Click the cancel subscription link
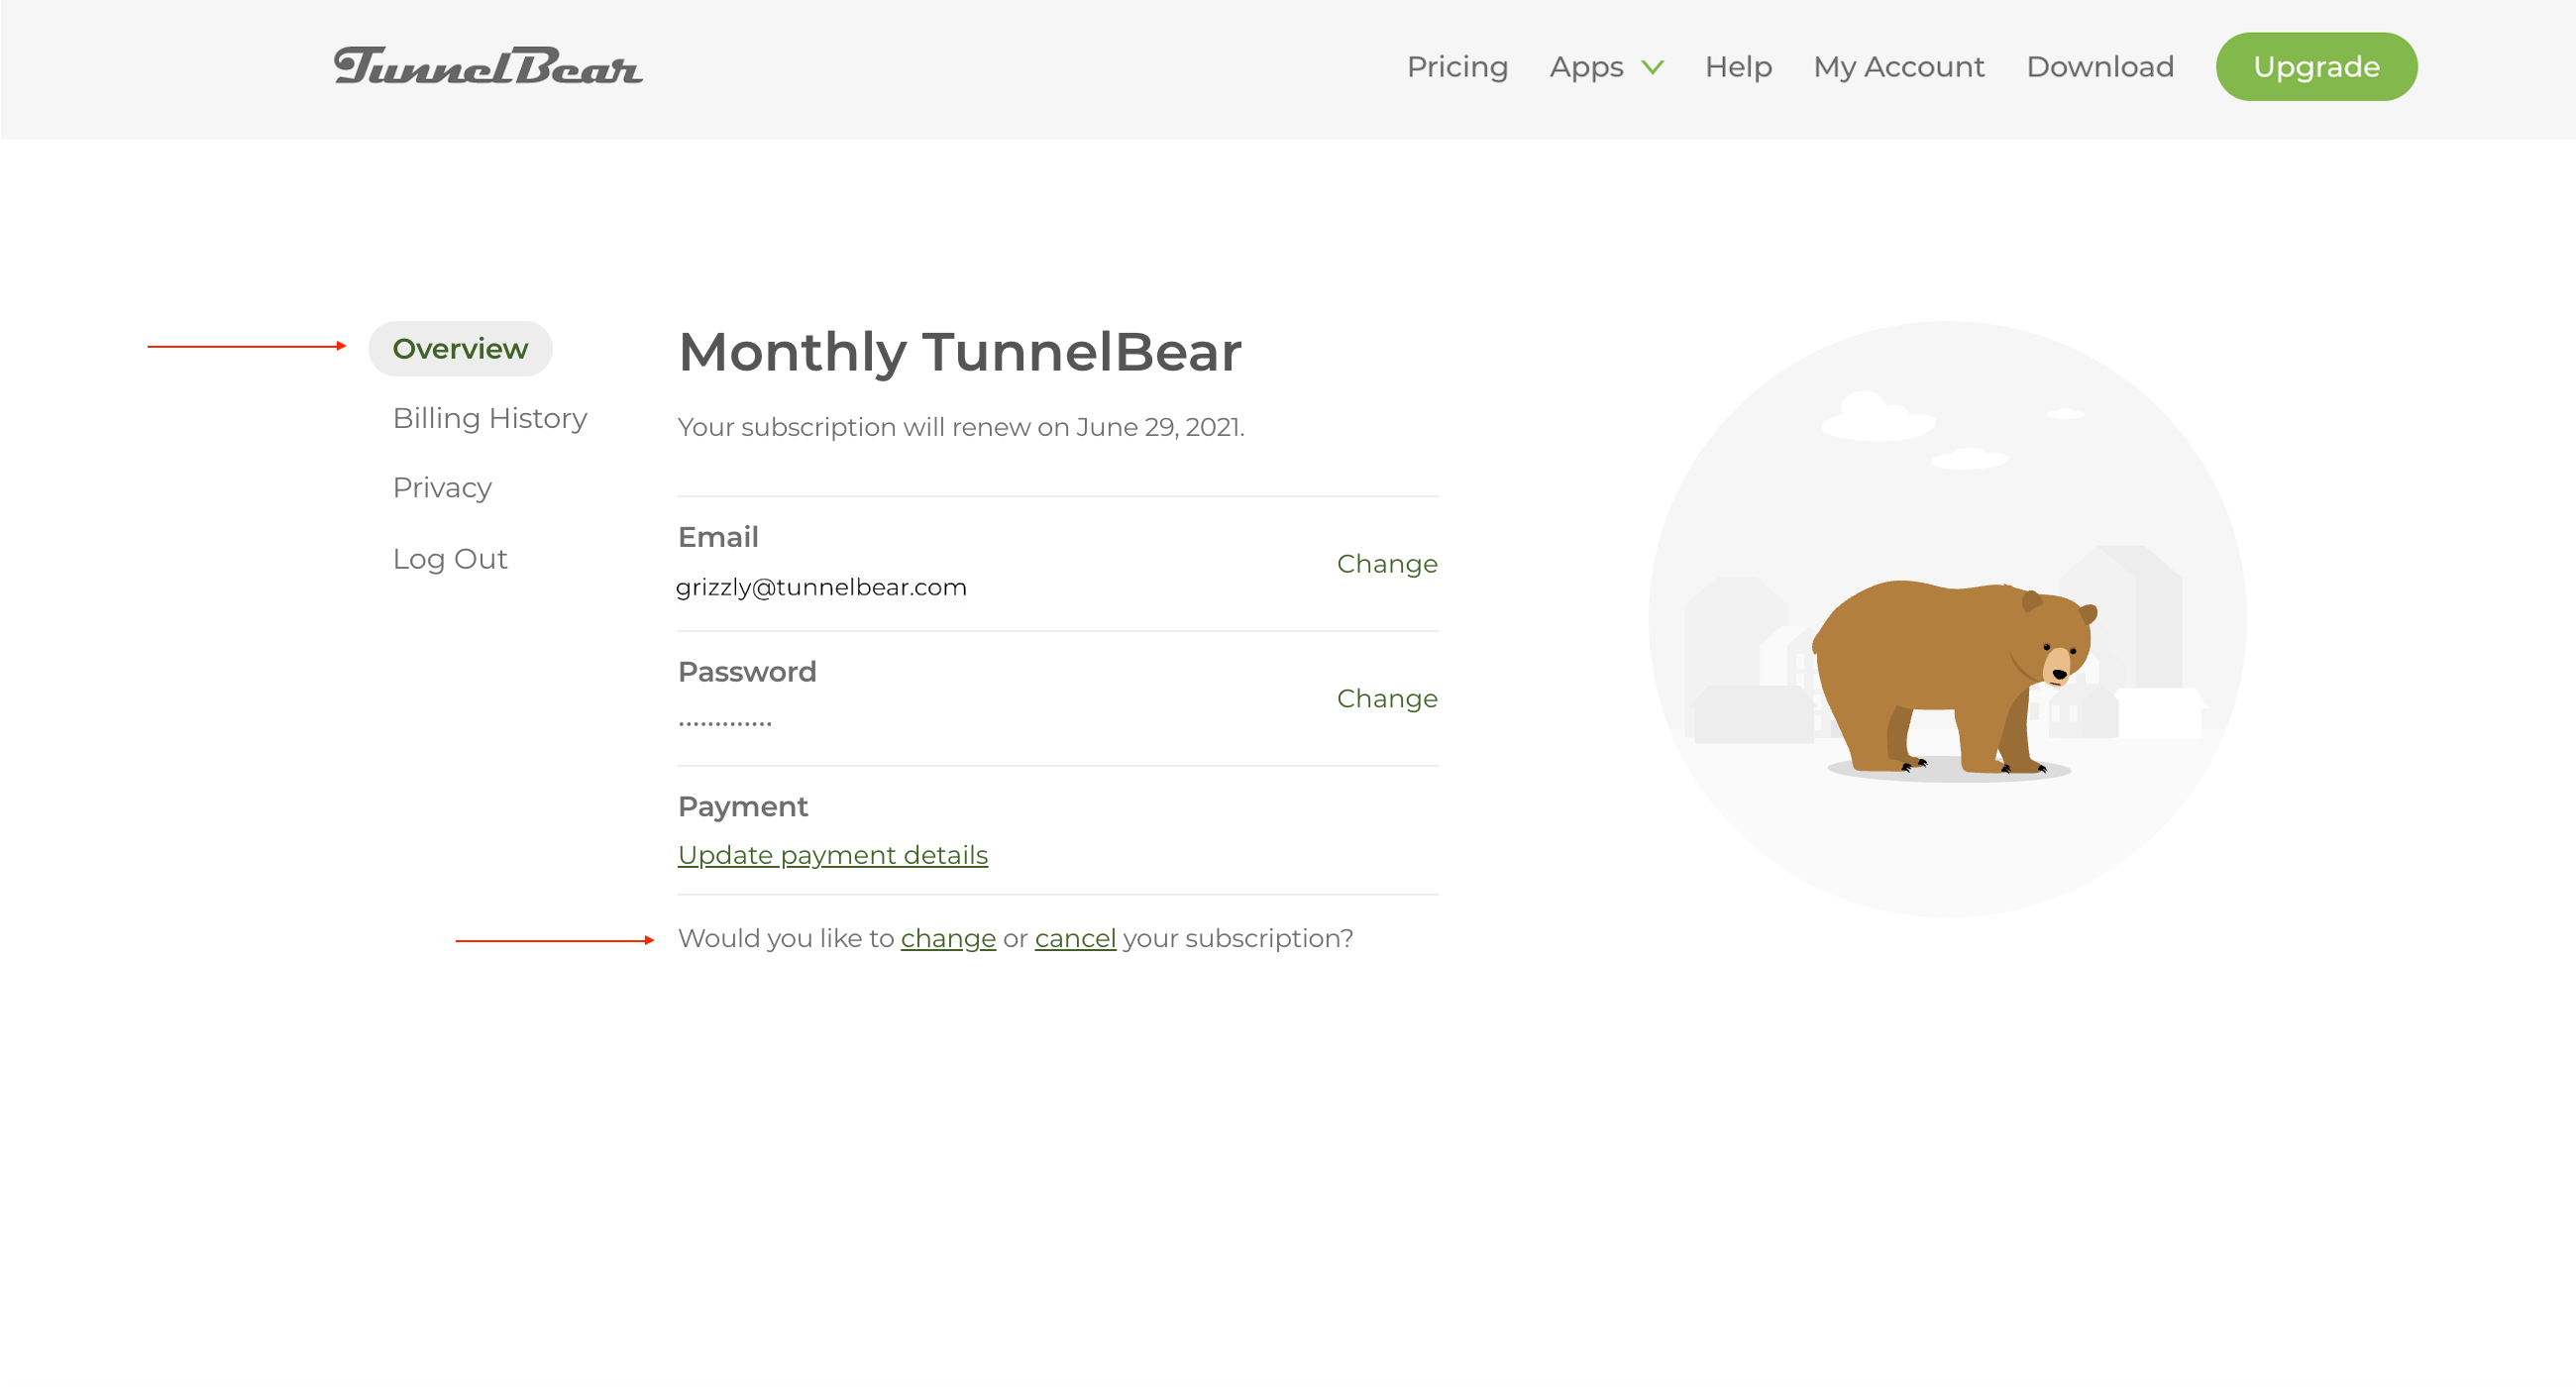 click(x=1075, y=938)
